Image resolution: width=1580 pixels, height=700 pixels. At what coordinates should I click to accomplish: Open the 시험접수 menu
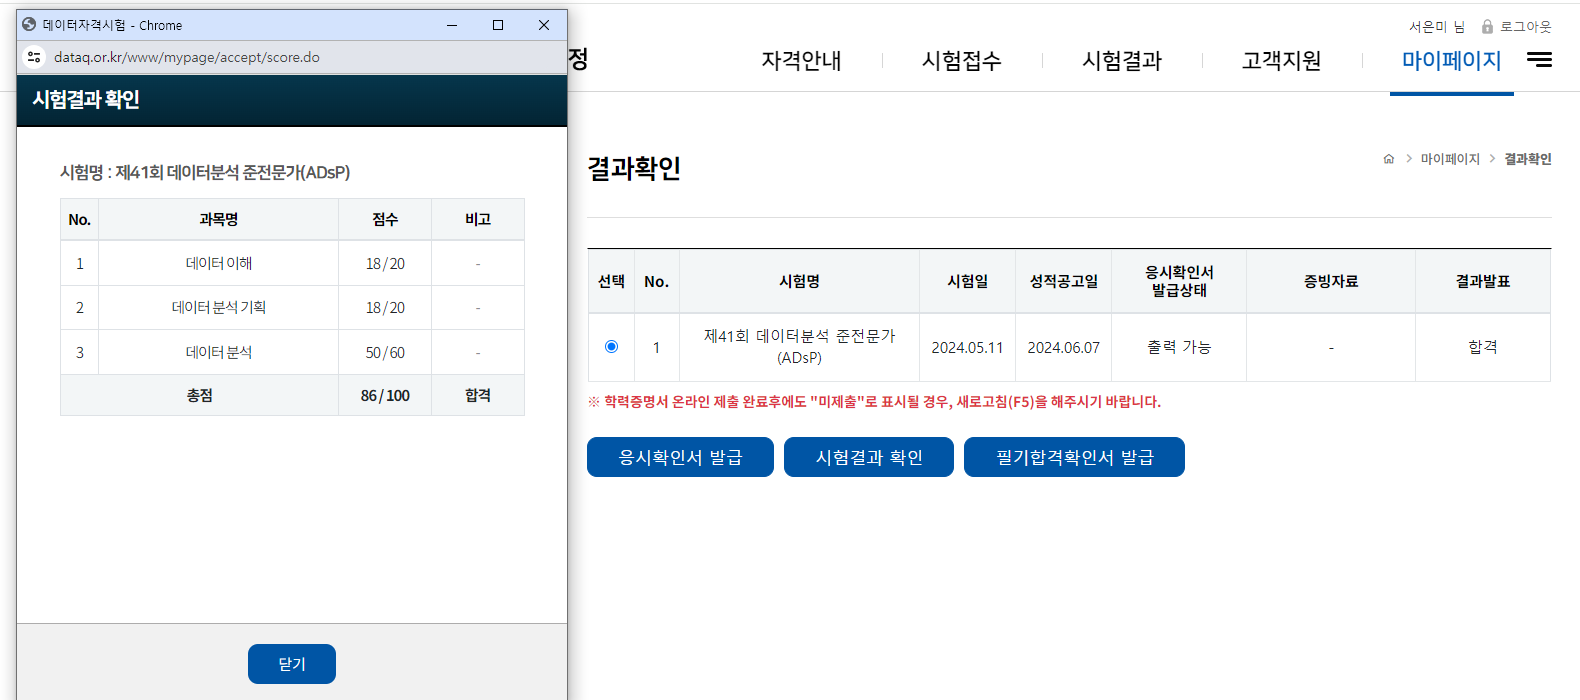961,61
